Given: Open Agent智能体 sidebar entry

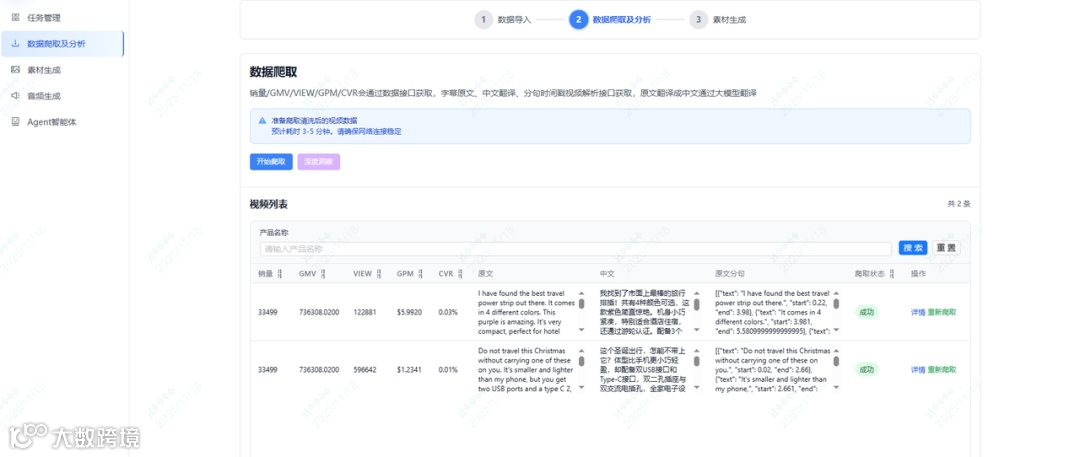Looking at the screenshot, I should pos(52,122).
